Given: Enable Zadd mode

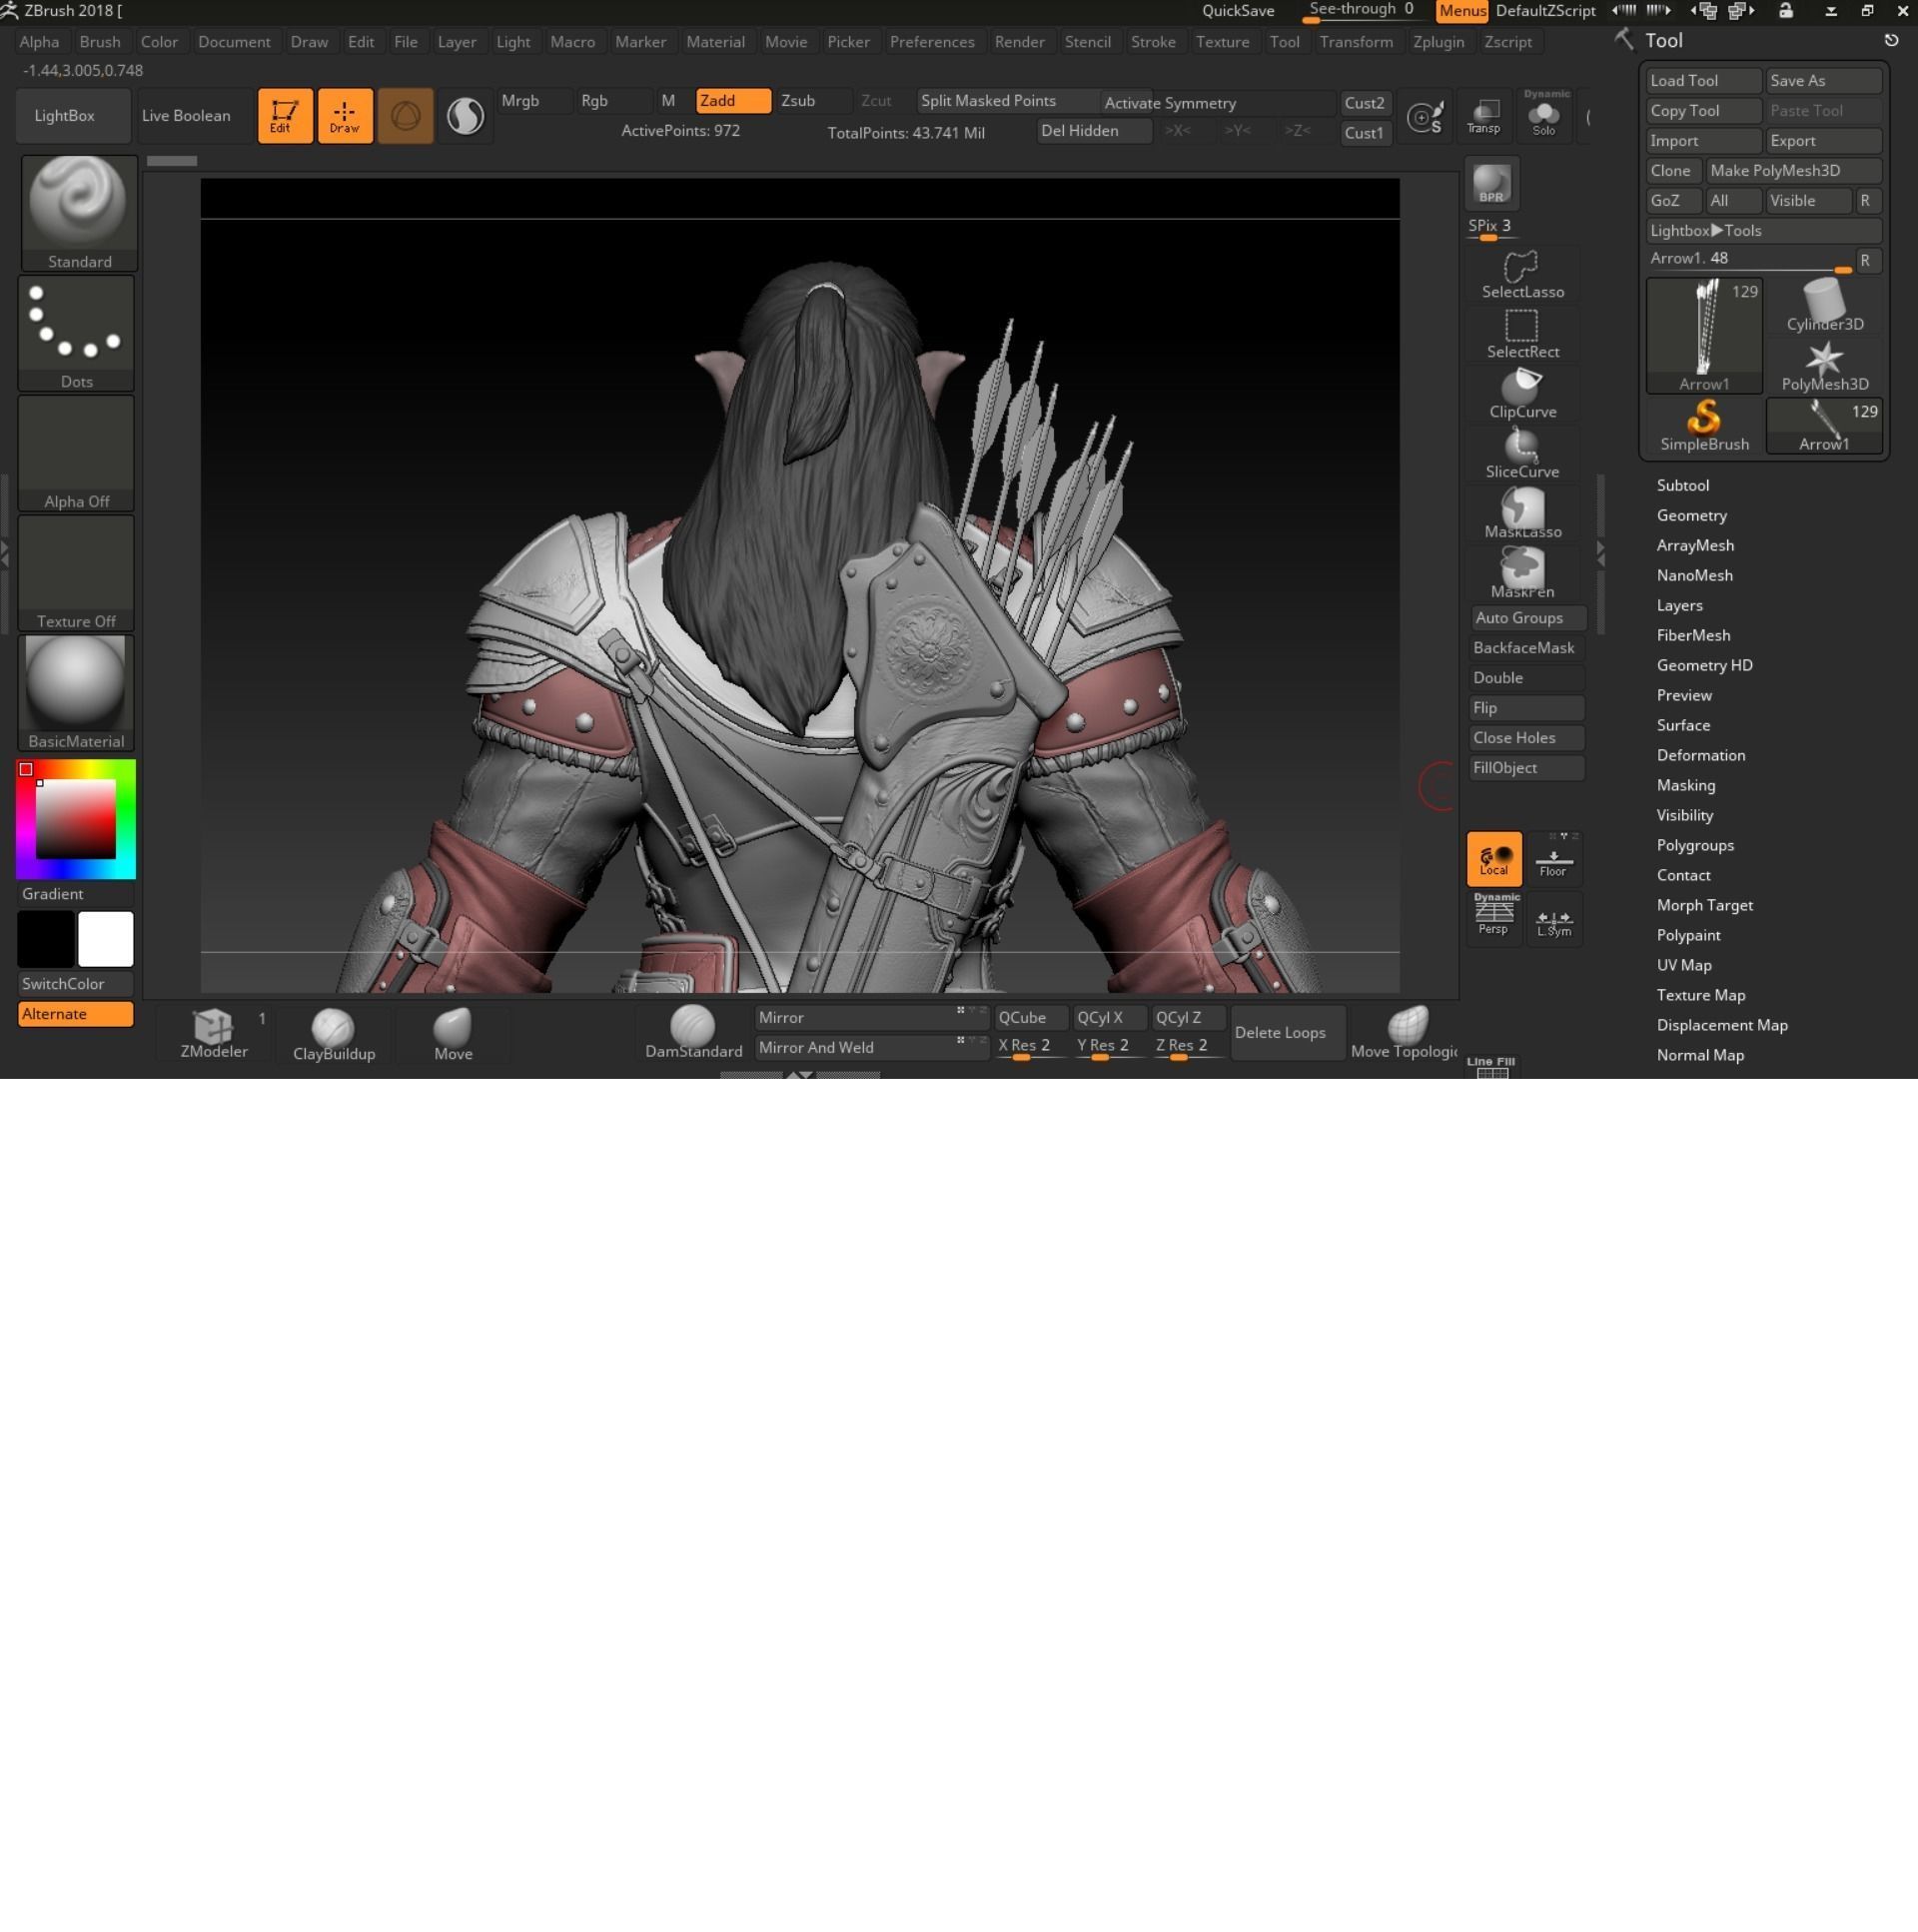Looking at the screenshot, I should point(733,101).
